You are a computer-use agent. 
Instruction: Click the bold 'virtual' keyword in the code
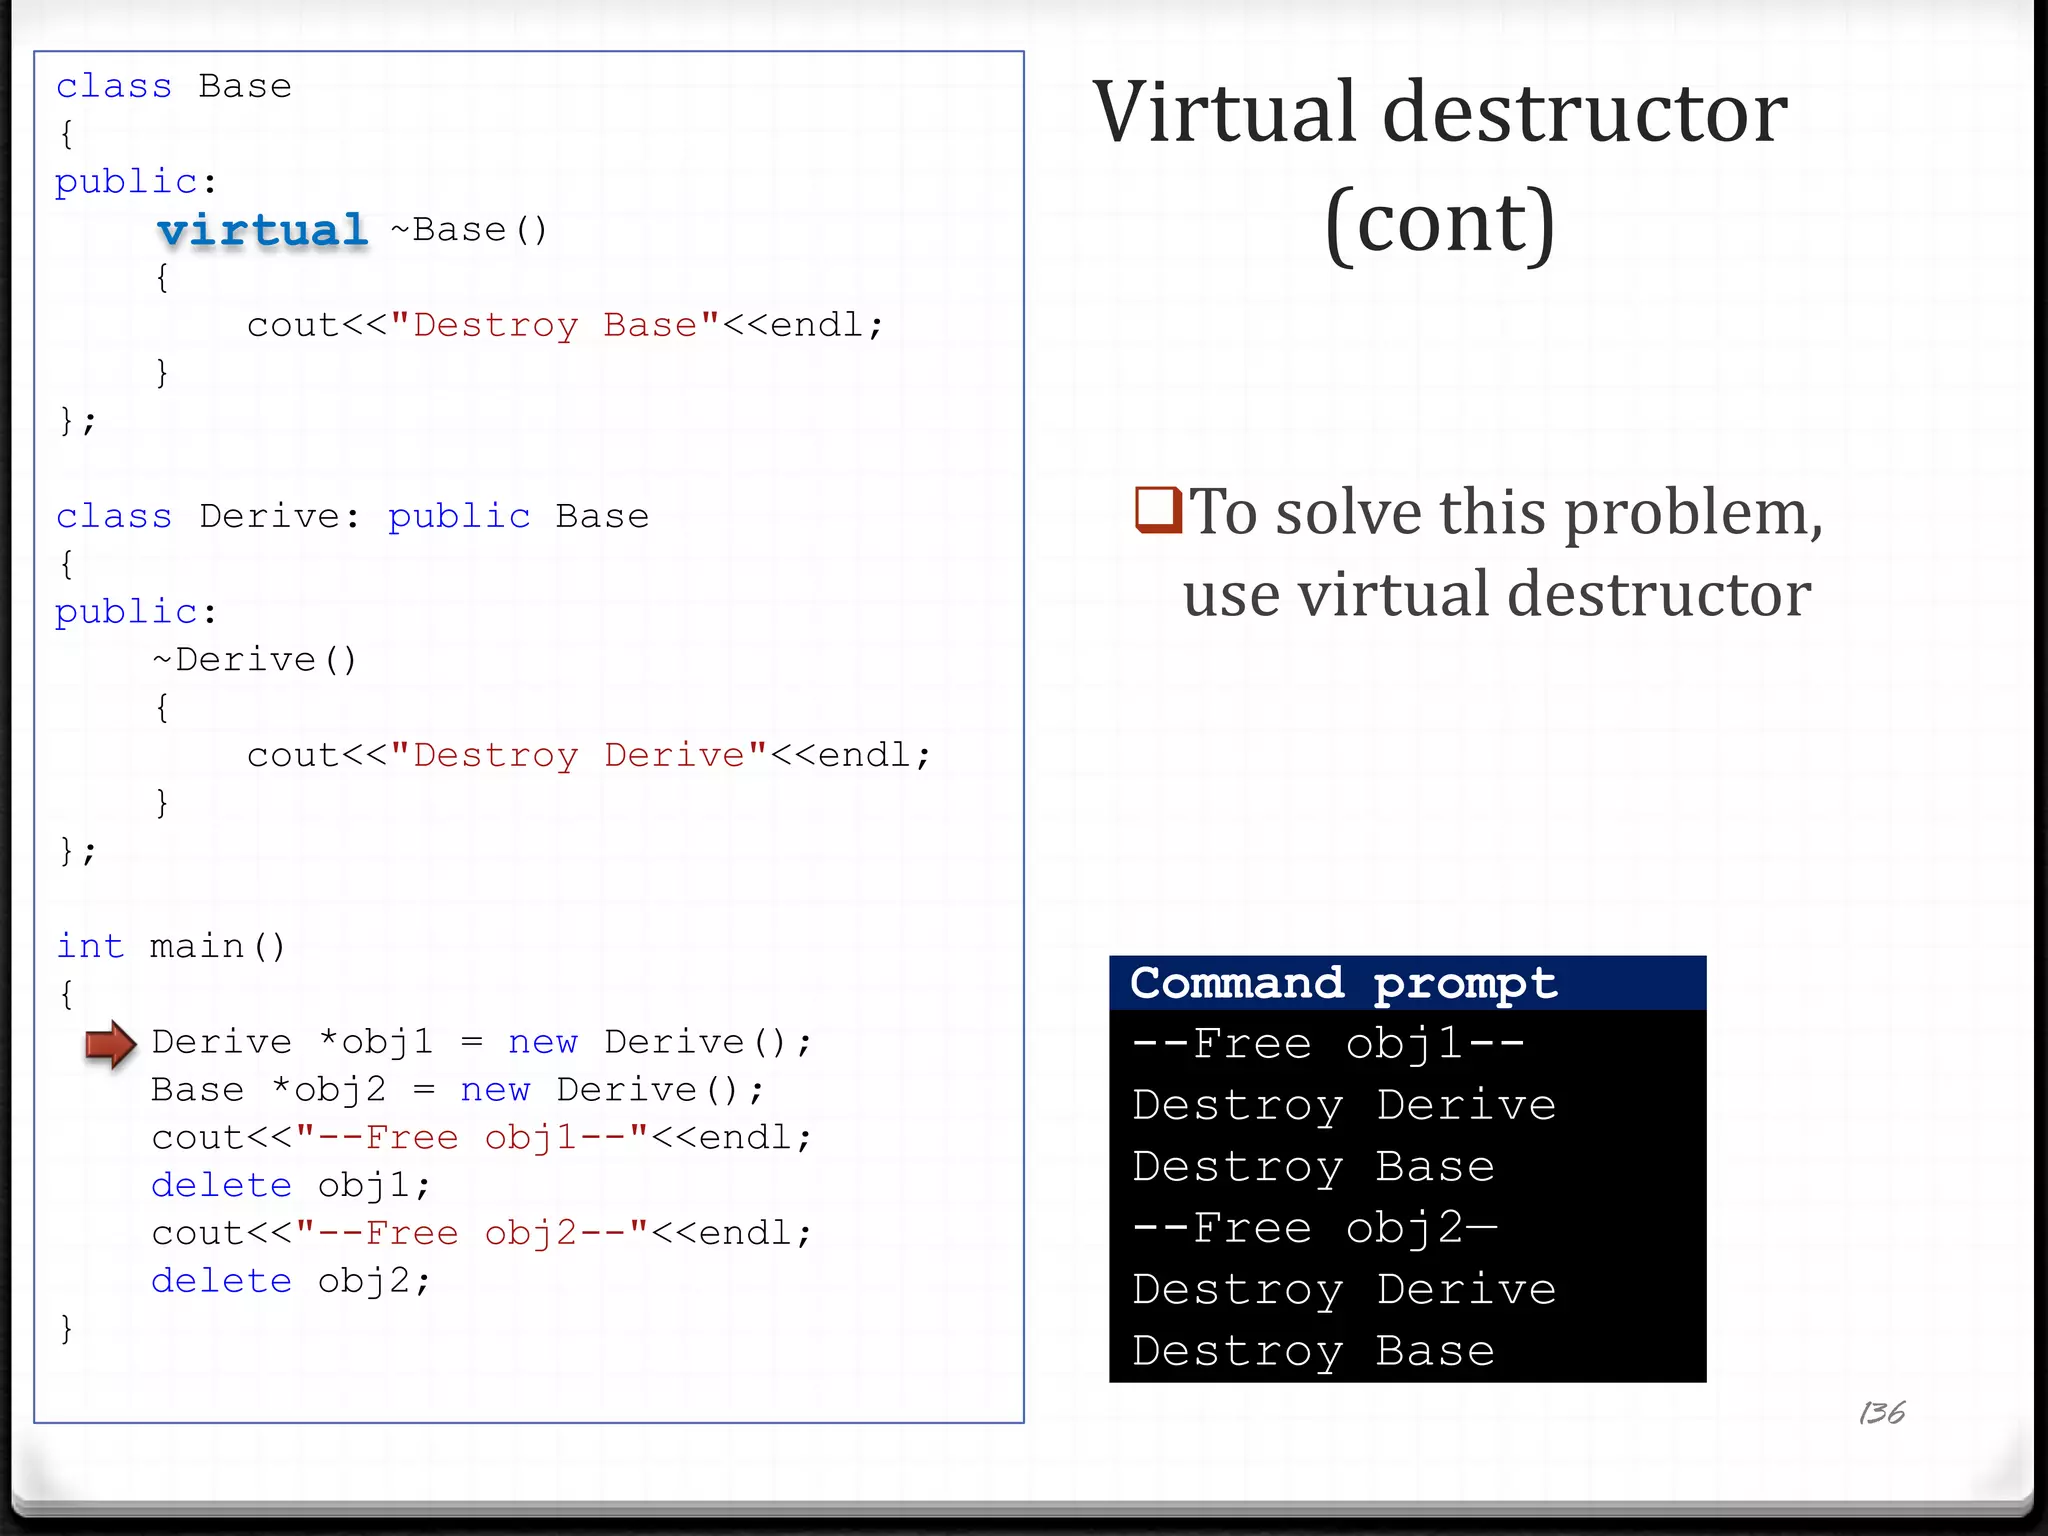263,230
